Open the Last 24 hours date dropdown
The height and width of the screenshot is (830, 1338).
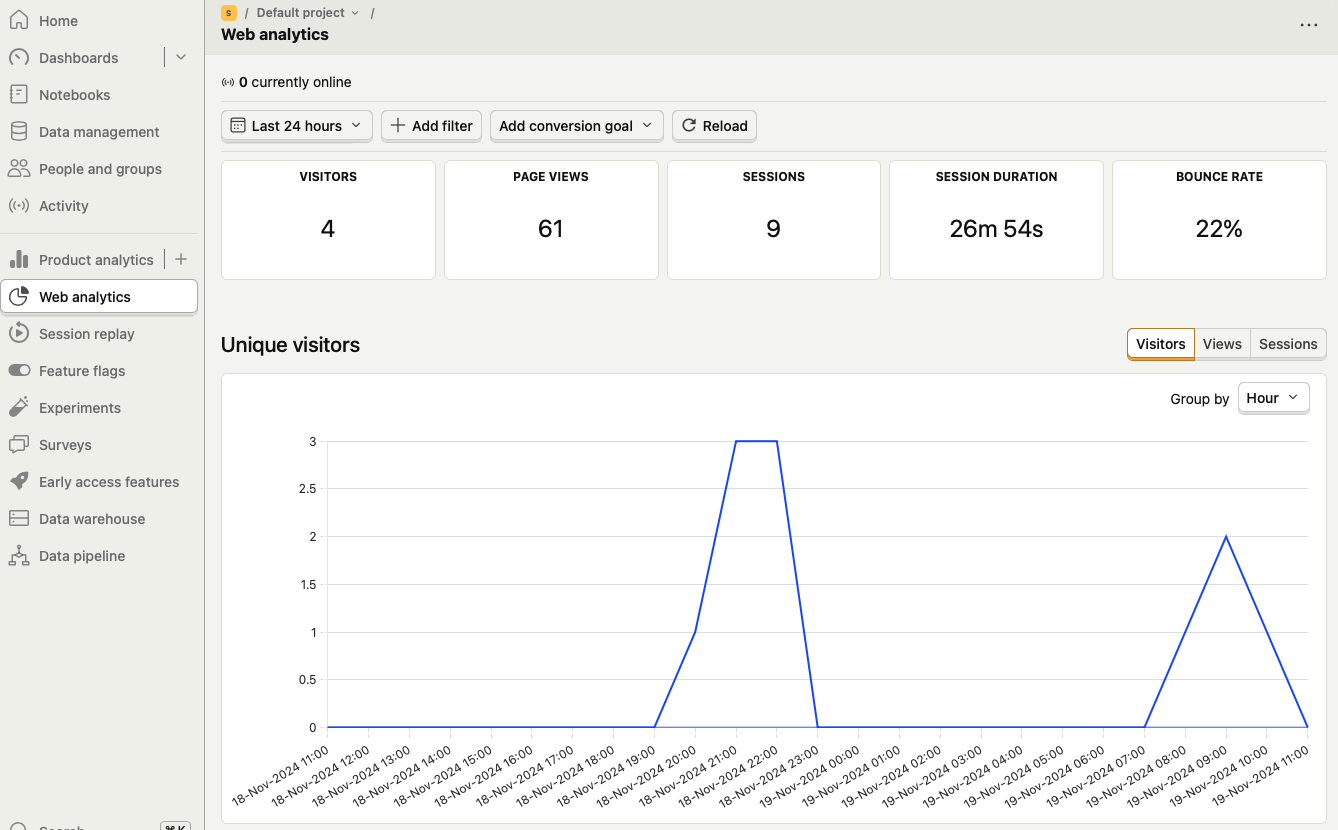[297, 126]
